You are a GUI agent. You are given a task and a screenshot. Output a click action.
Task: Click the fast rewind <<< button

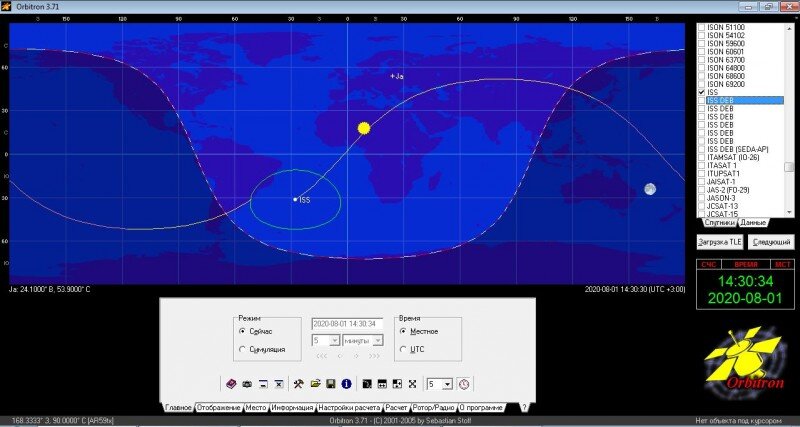point(321,356)
